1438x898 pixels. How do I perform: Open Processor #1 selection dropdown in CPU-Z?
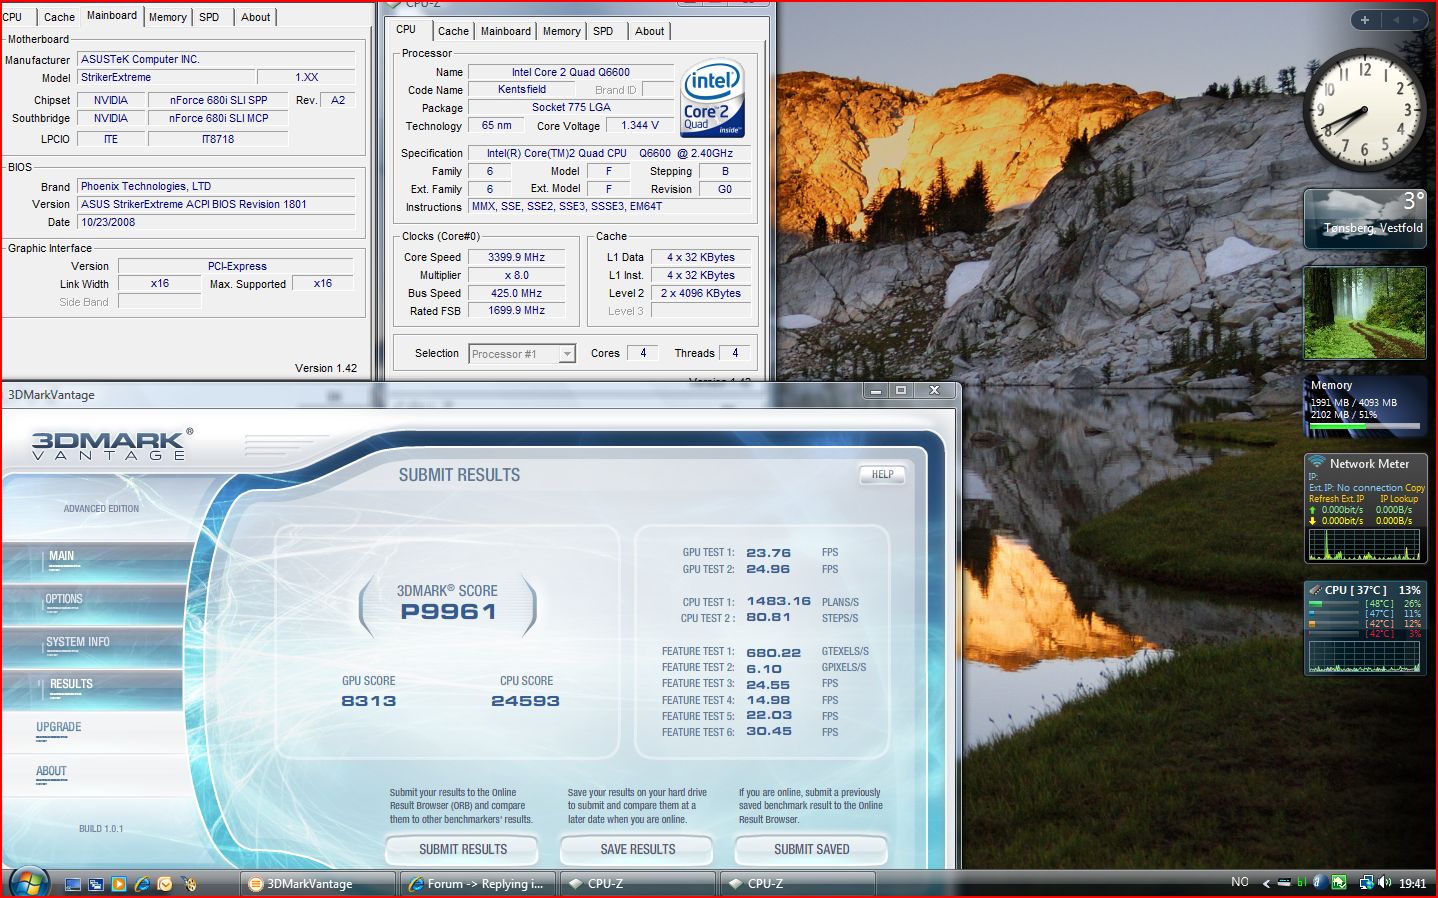tap(522, 353)
